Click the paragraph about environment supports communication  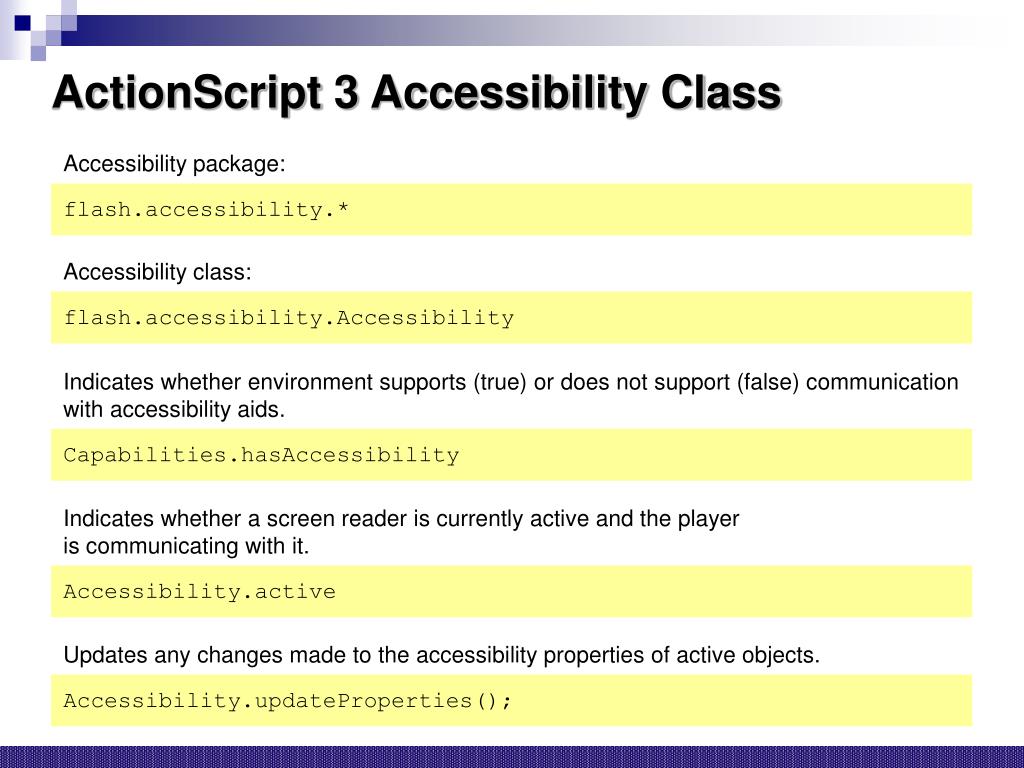point(511,395)
